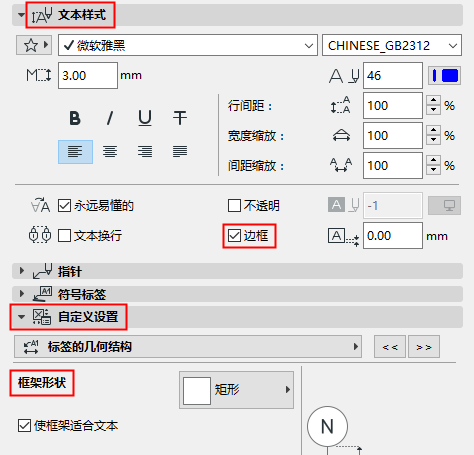
Task: Click the 0.00 frame offset field
Action: coord(393,236)
